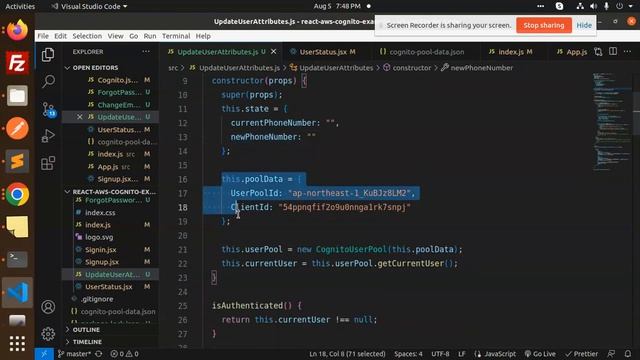
Task: Hide the screen sharing notification
Action: point(584,25)
